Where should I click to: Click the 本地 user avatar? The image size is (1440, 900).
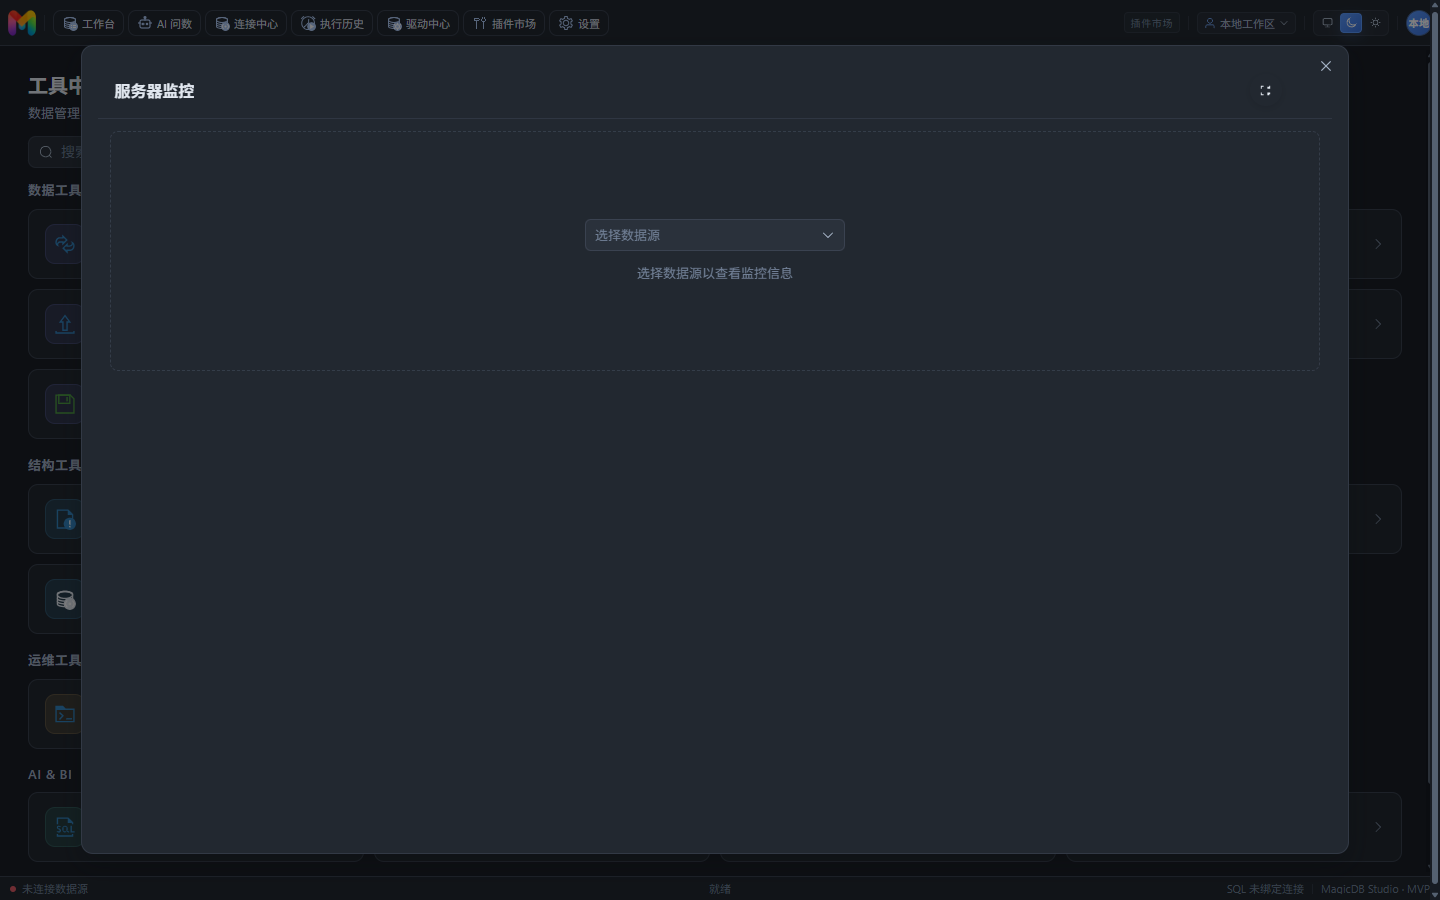pos(1418,23)
